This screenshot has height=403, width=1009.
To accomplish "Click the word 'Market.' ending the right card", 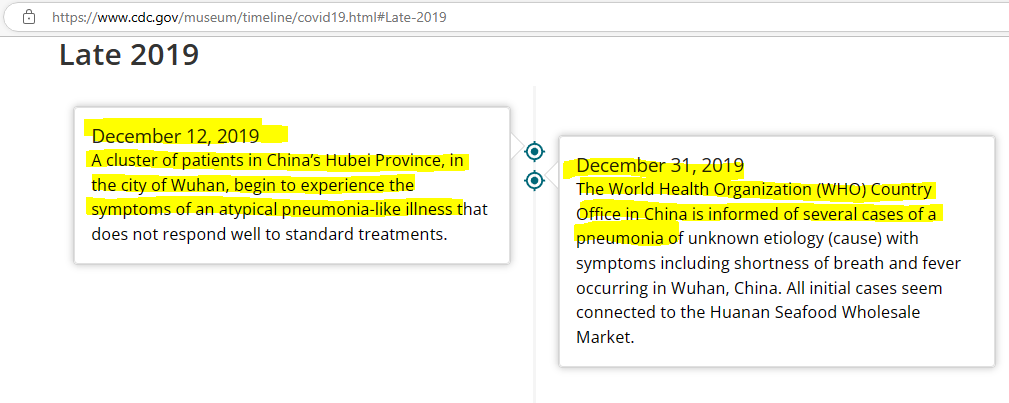I will coord(606,337).
